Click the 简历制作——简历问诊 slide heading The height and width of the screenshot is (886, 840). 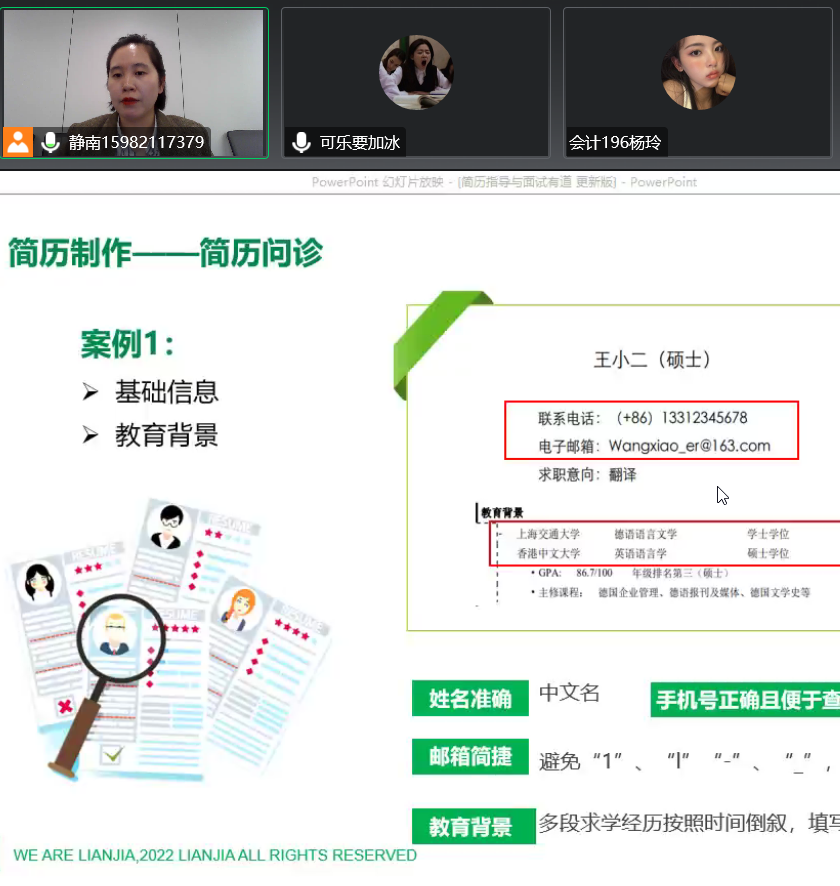(166, 253)
